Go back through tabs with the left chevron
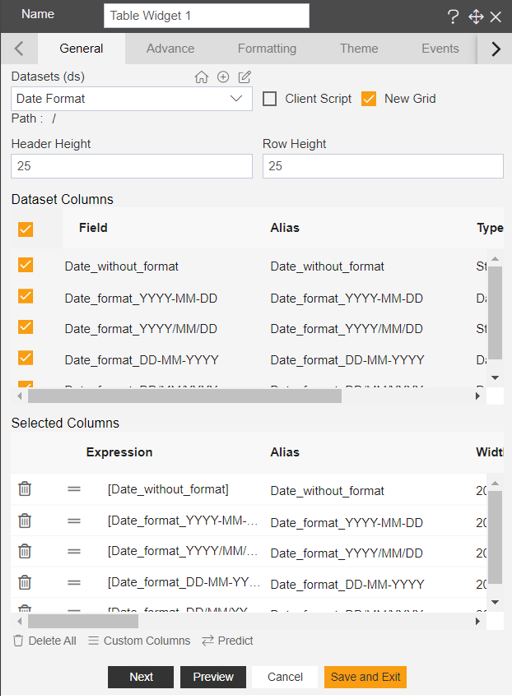This screenshot has width=512, height=696. [19, 48]
